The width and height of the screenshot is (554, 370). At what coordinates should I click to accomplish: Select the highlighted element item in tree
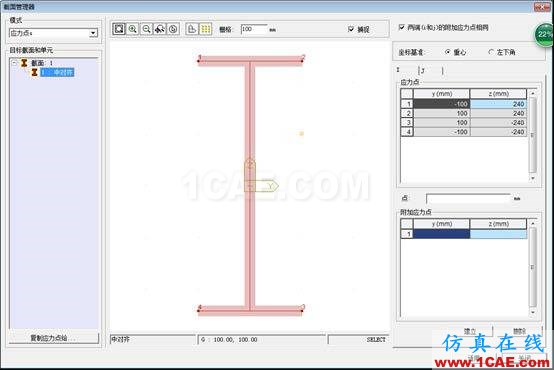pyautogui.click(x=57, y=72)
